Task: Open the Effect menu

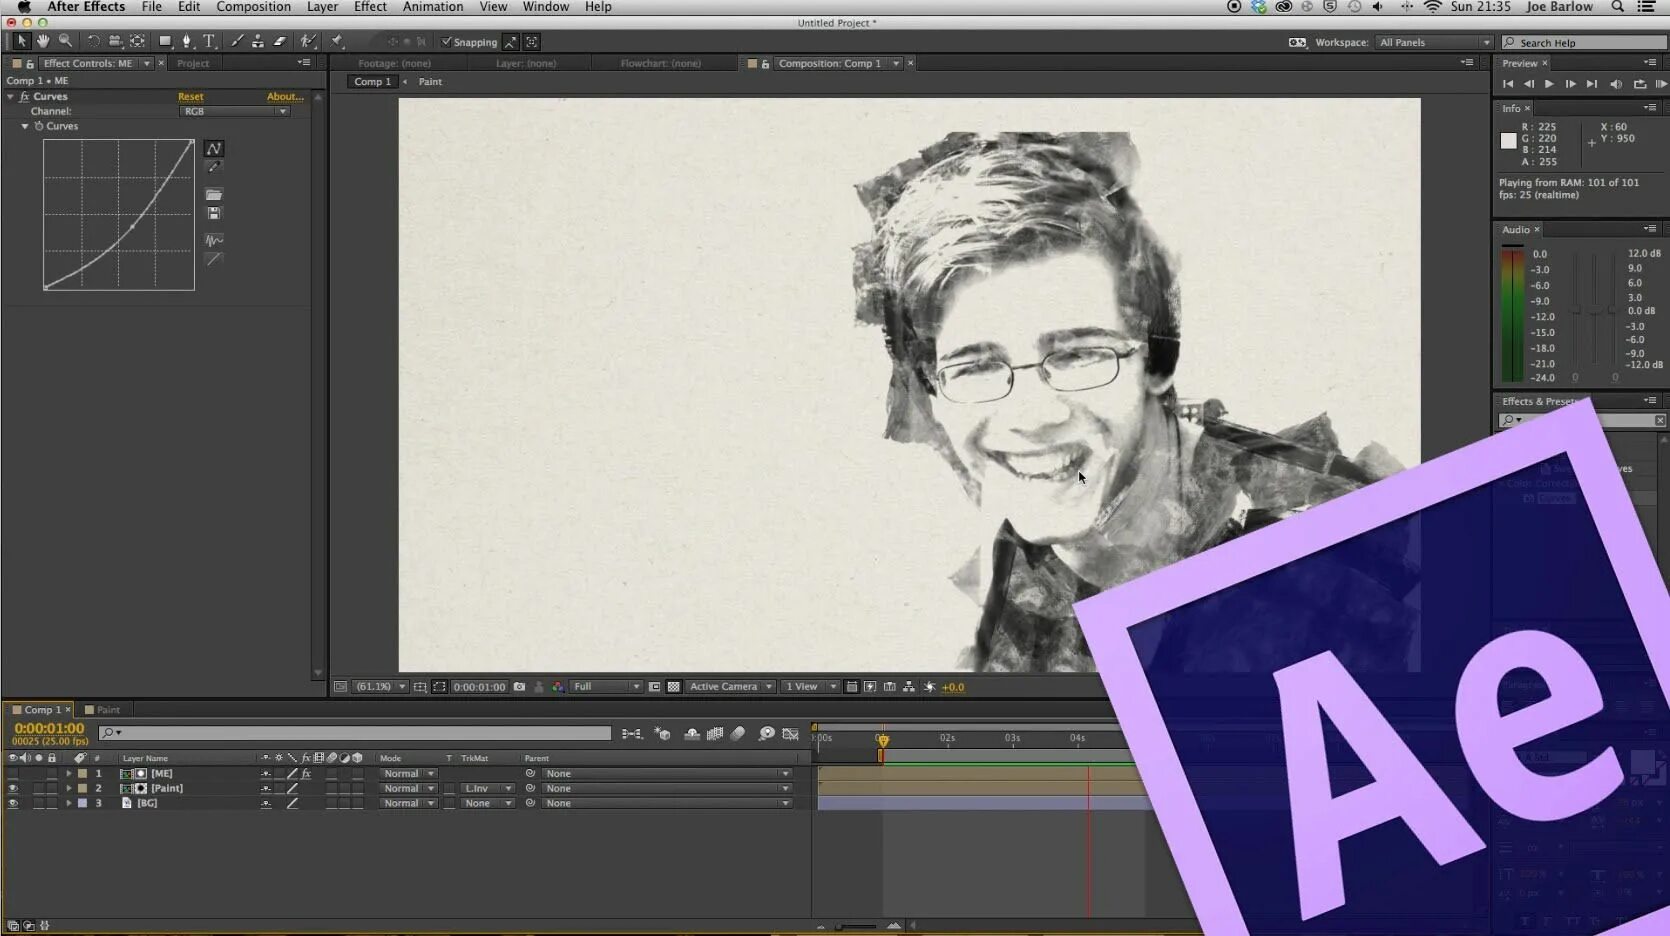Action: click(x=370, y=7)
